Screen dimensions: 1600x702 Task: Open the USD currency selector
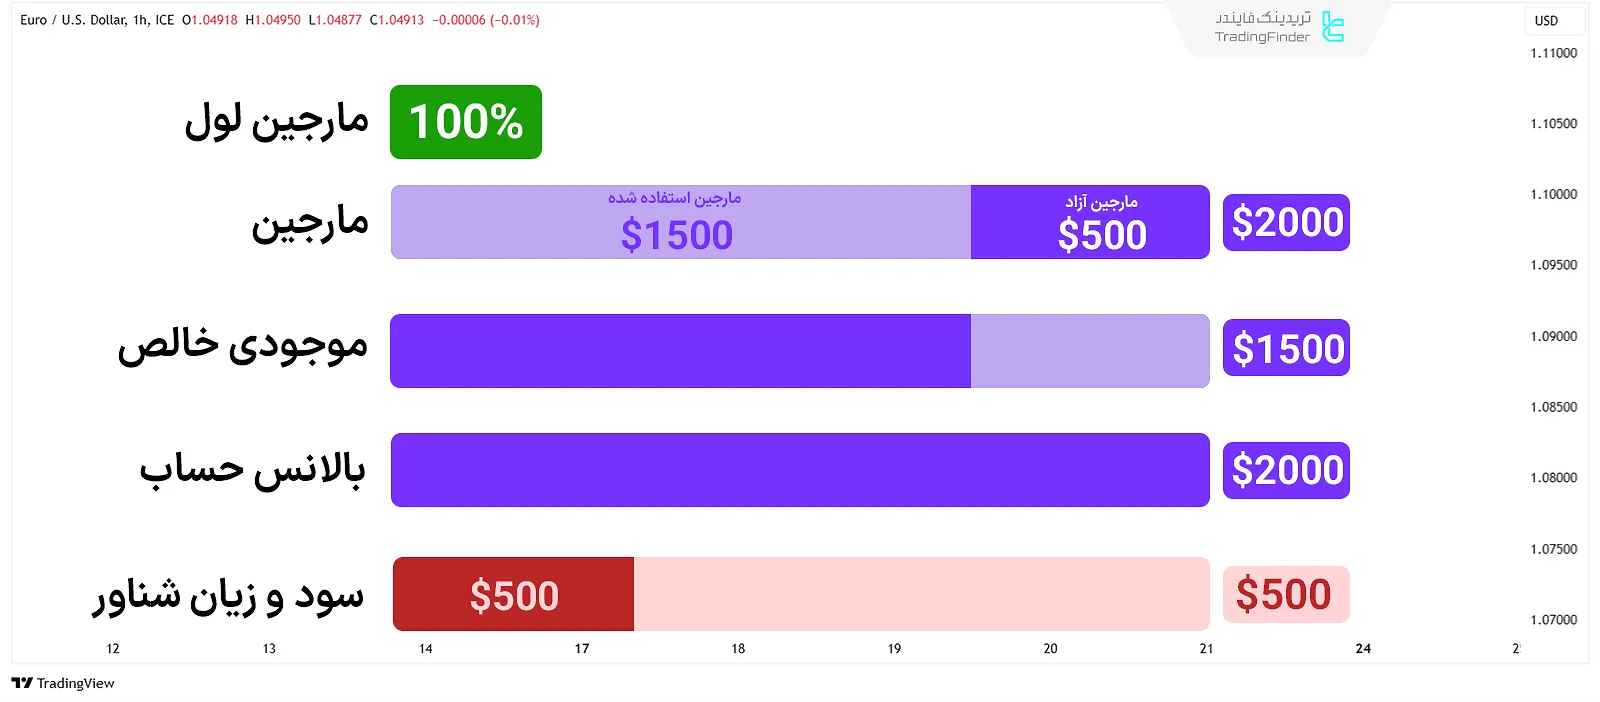[1546, 21]
